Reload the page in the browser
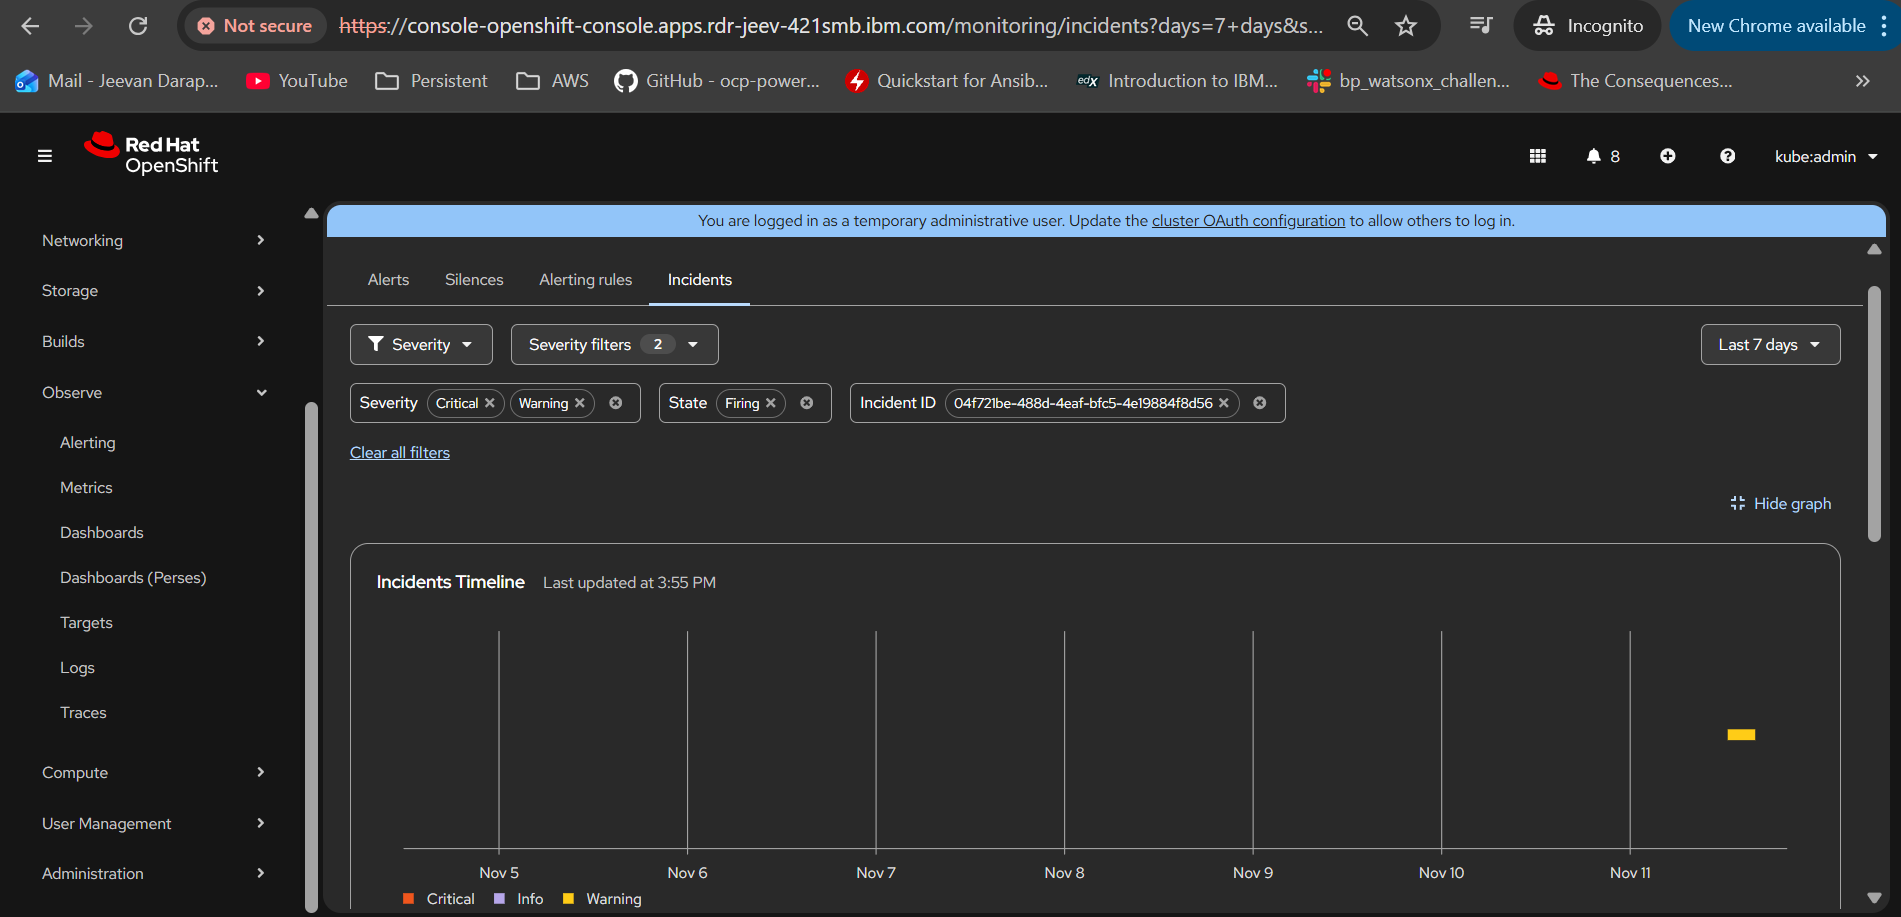The height and width of the screenshot is (917, 1901). click(138, 26)
